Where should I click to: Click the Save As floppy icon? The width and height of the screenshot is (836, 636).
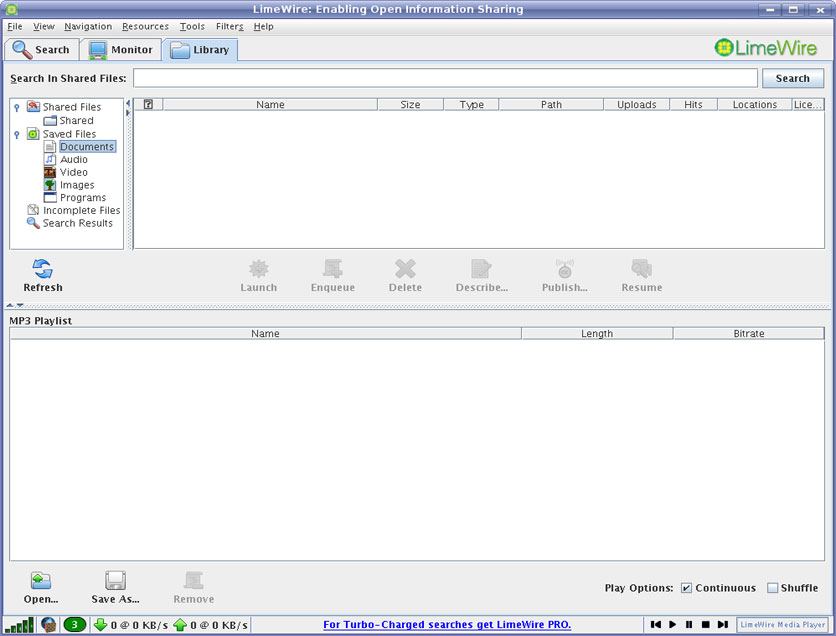(115, 580)
